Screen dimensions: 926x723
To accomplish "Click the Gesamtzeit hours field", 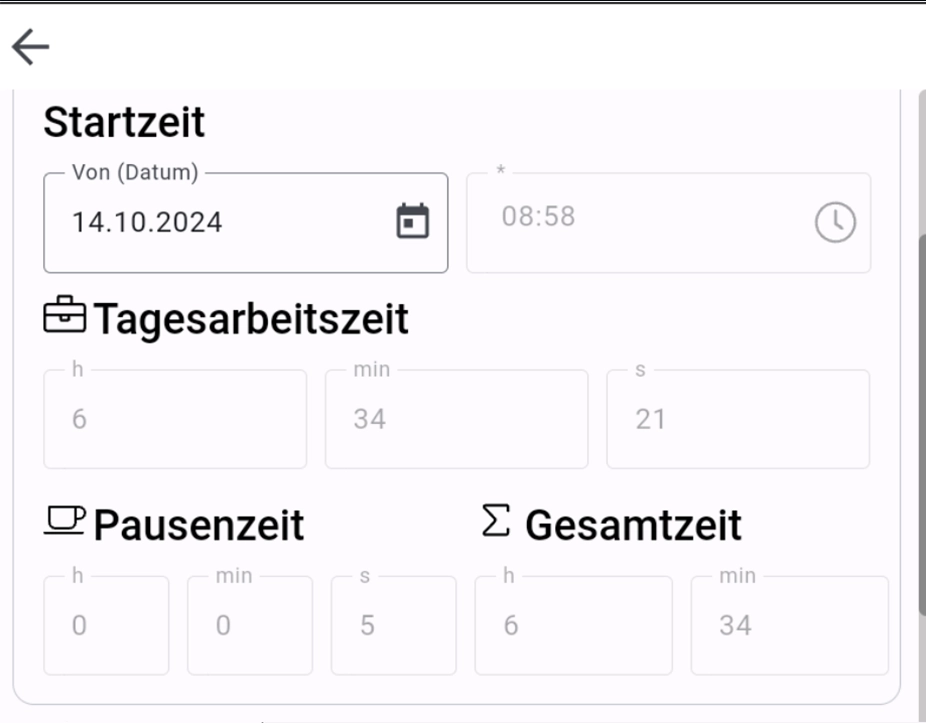I will click(573, 625).
